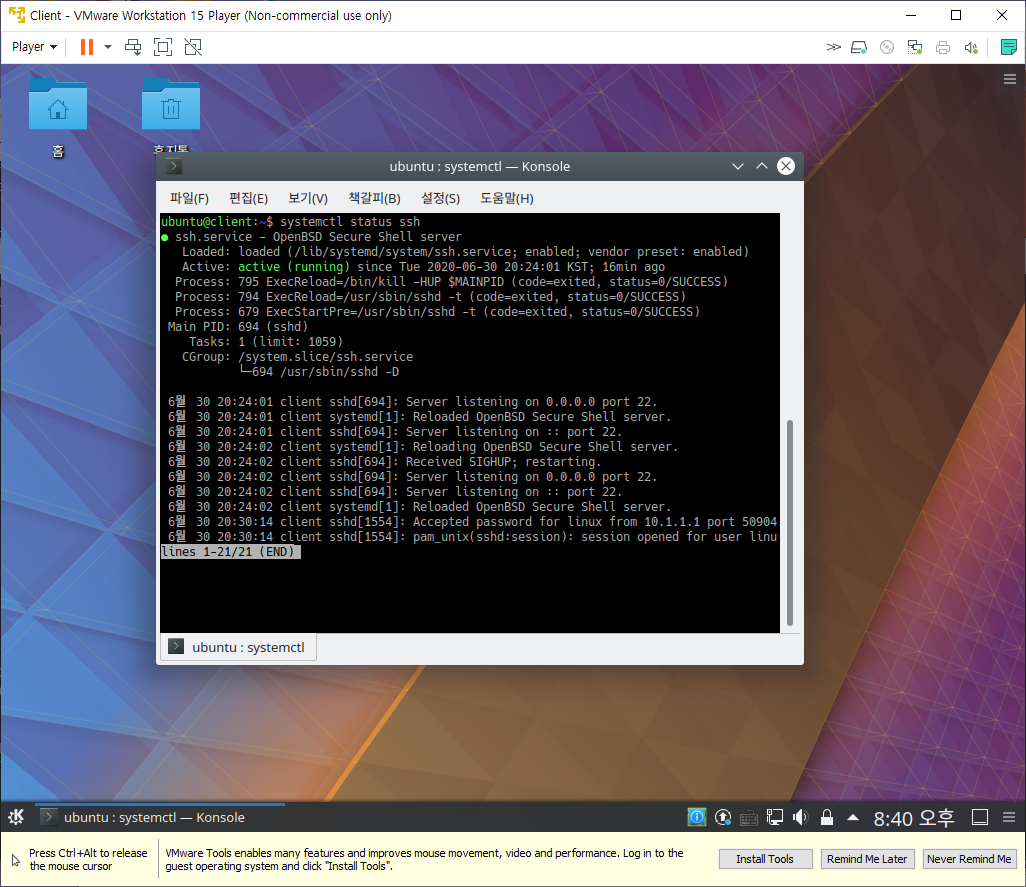Viewport: 1026px width, 887px height.
Task: Open the 파일(F) menu
Action: tap(189, 198)
